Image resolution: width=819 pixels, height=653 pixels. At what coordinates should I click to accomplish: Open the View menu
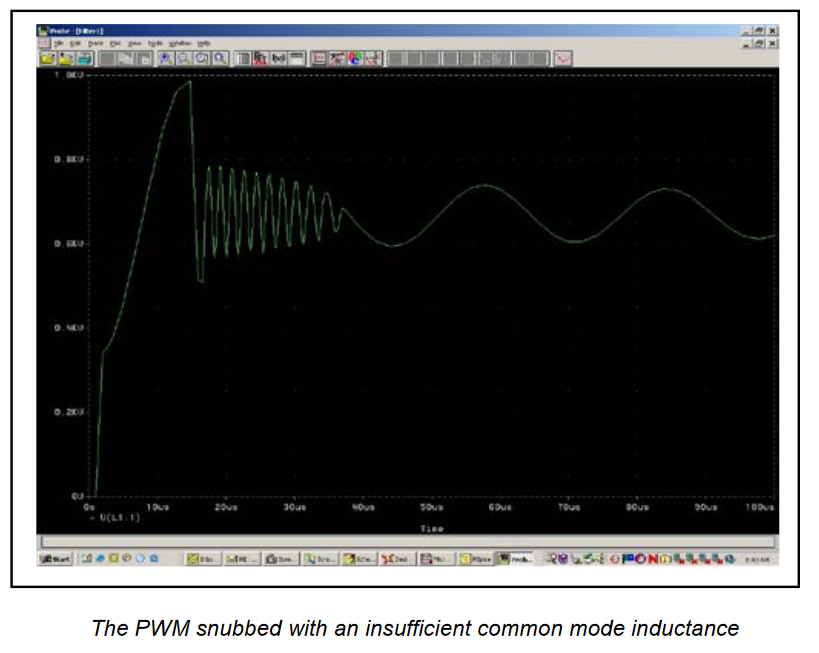tap(134, 43)
